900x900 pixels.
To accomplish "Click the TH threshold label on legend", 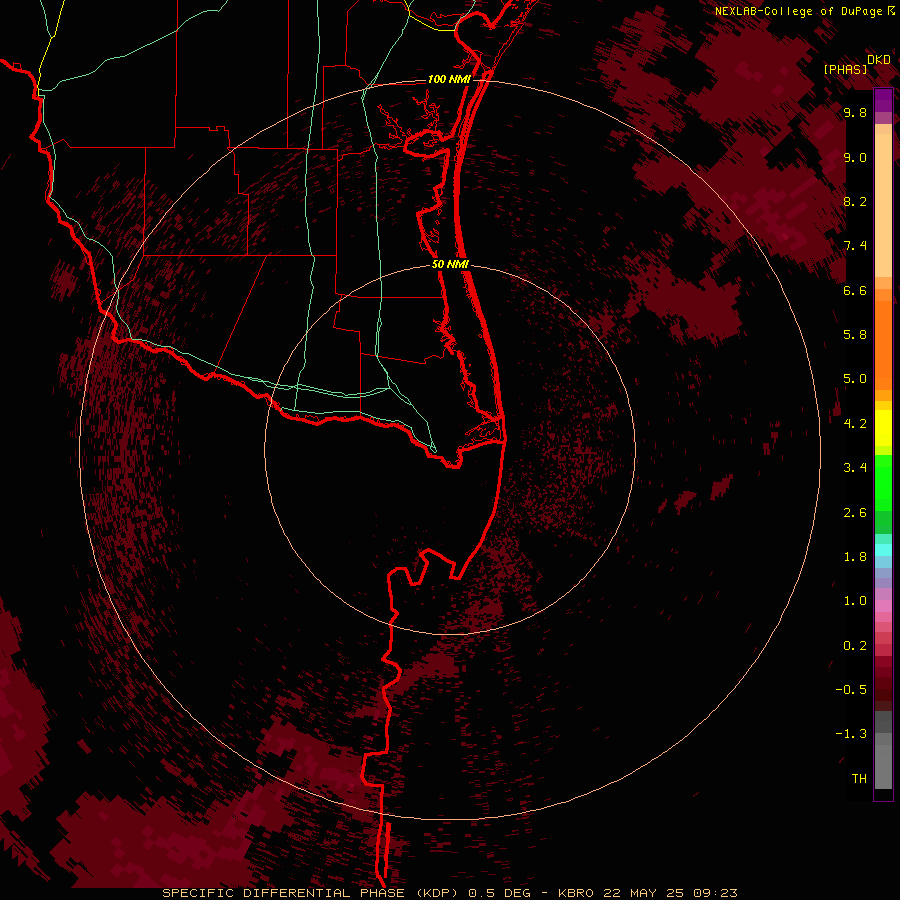I will [x=859, y=779].
